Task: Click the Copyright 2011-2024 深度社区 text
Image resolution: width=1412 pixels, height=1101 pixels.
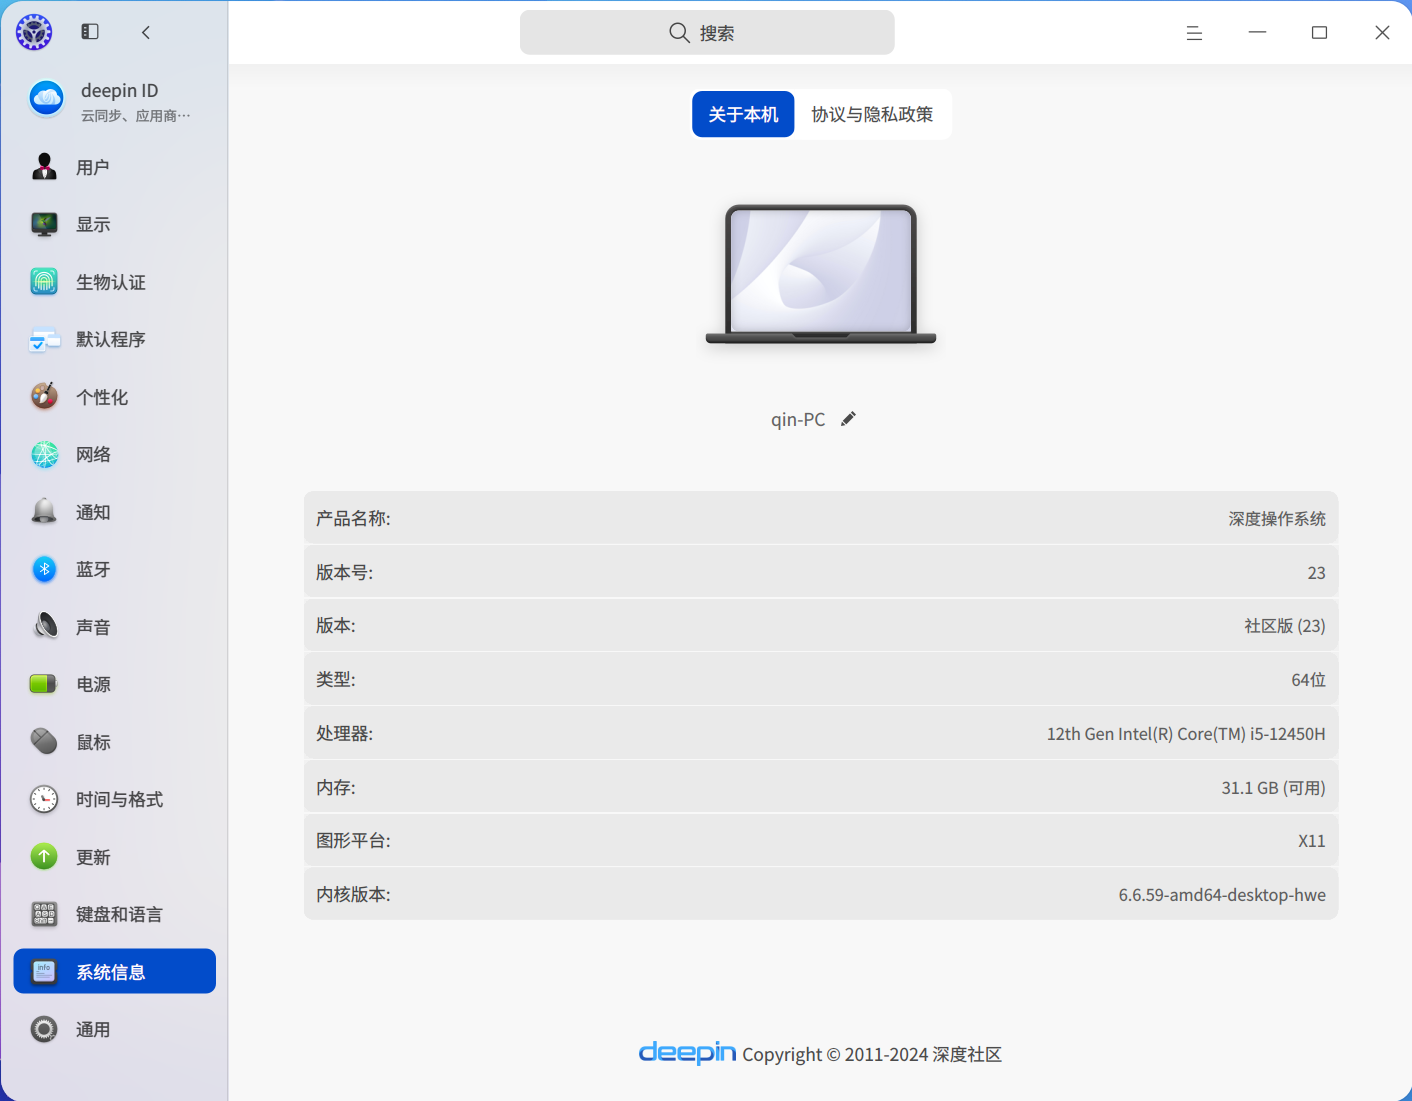Action: coord(872,1054)
